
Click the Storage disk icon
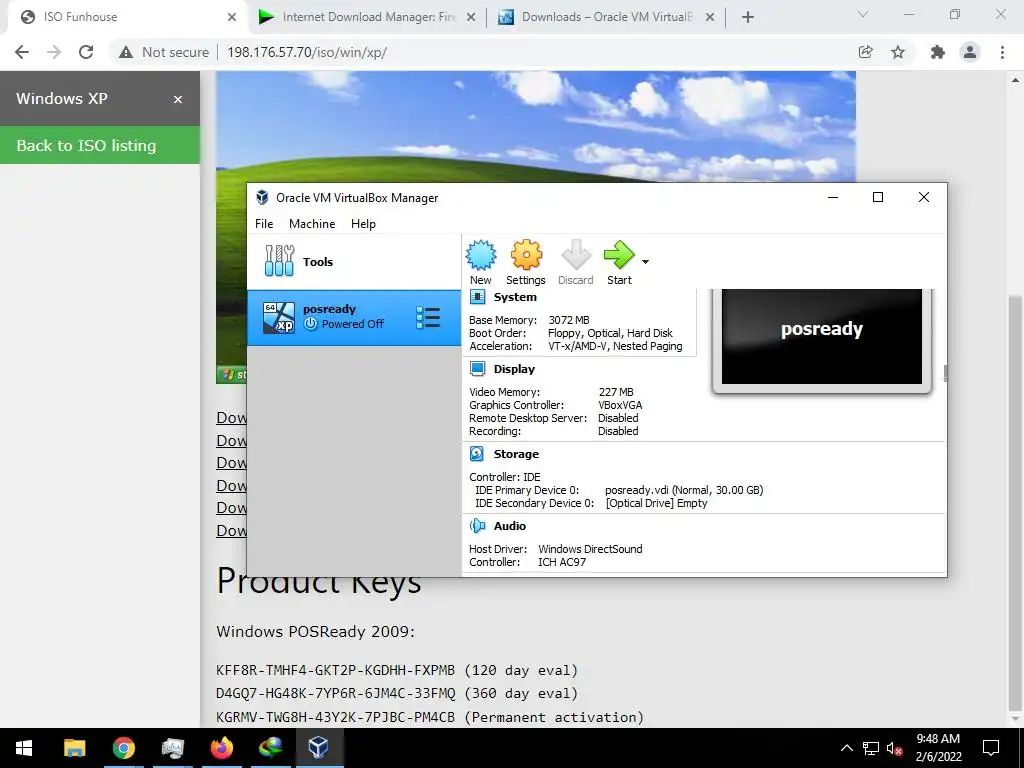tap(477, 454)
